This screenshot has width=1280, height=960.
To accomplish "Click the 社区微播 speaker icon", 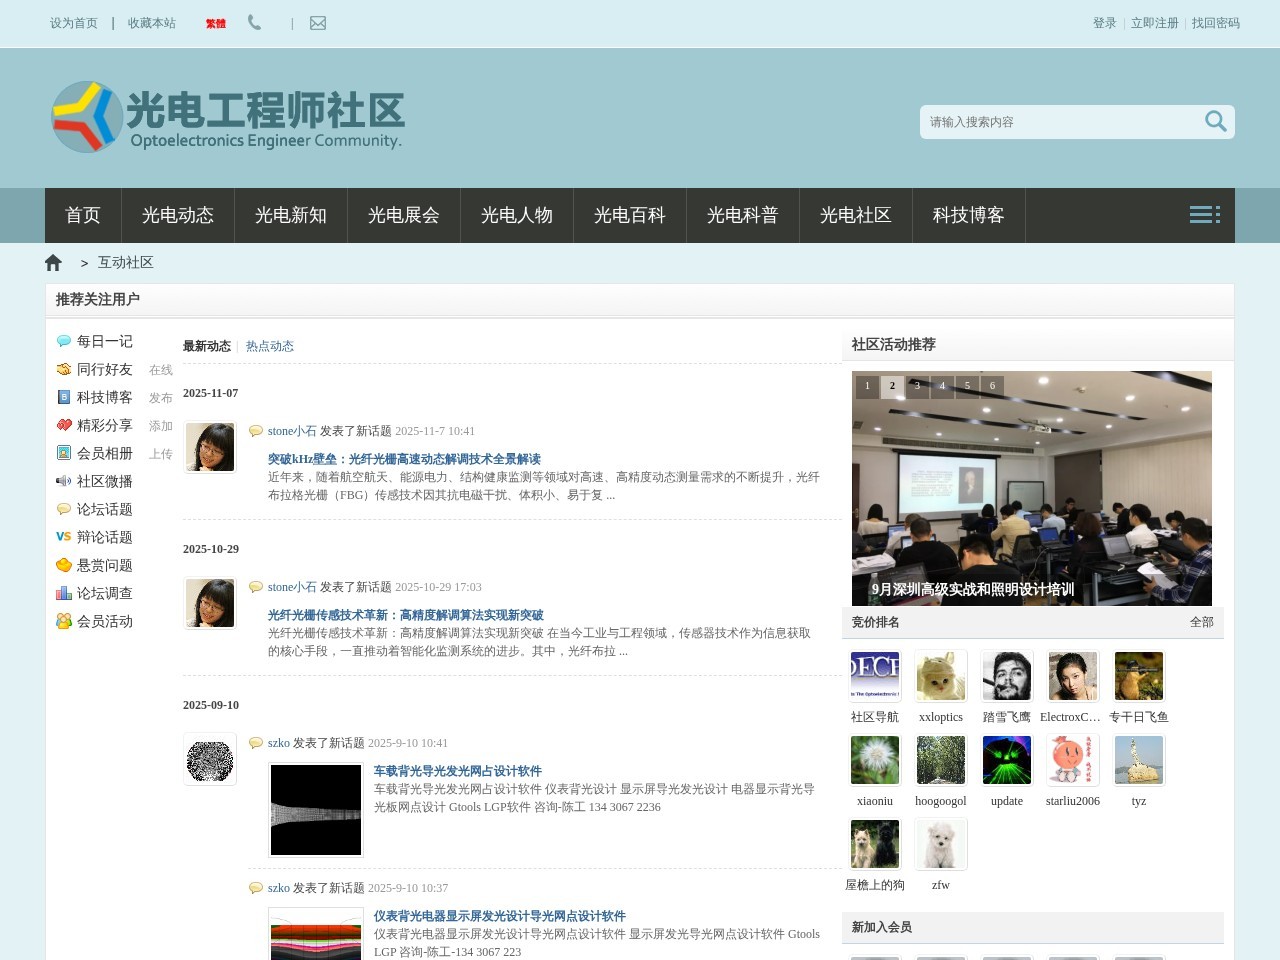I will point(63,481).
